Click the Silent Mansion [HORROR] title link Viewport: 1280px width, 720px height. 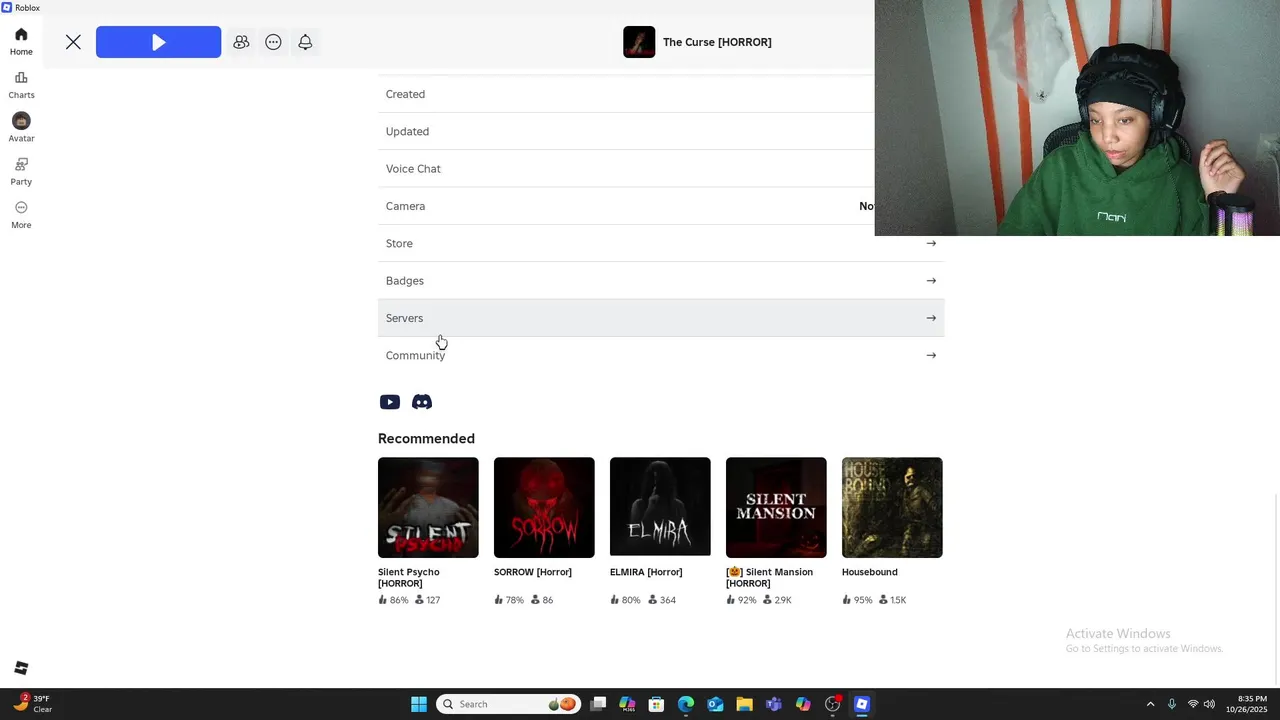point(769,577)
